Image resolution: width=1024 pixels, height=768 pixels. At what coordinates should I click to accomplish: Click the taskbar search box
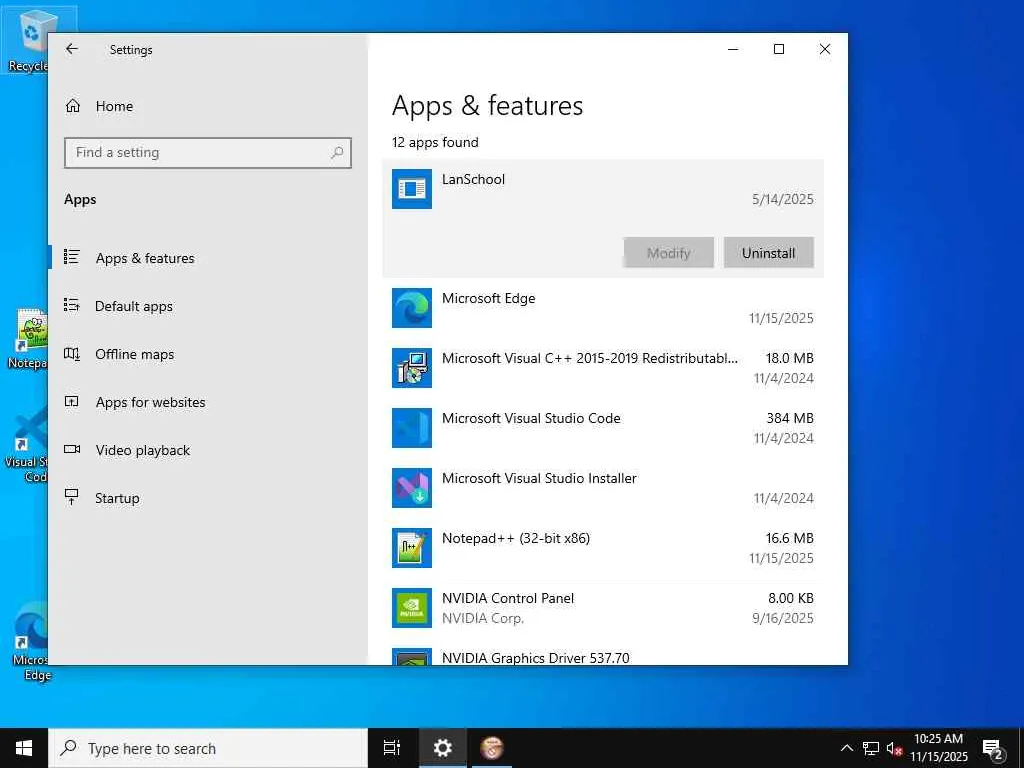(208, 748)
